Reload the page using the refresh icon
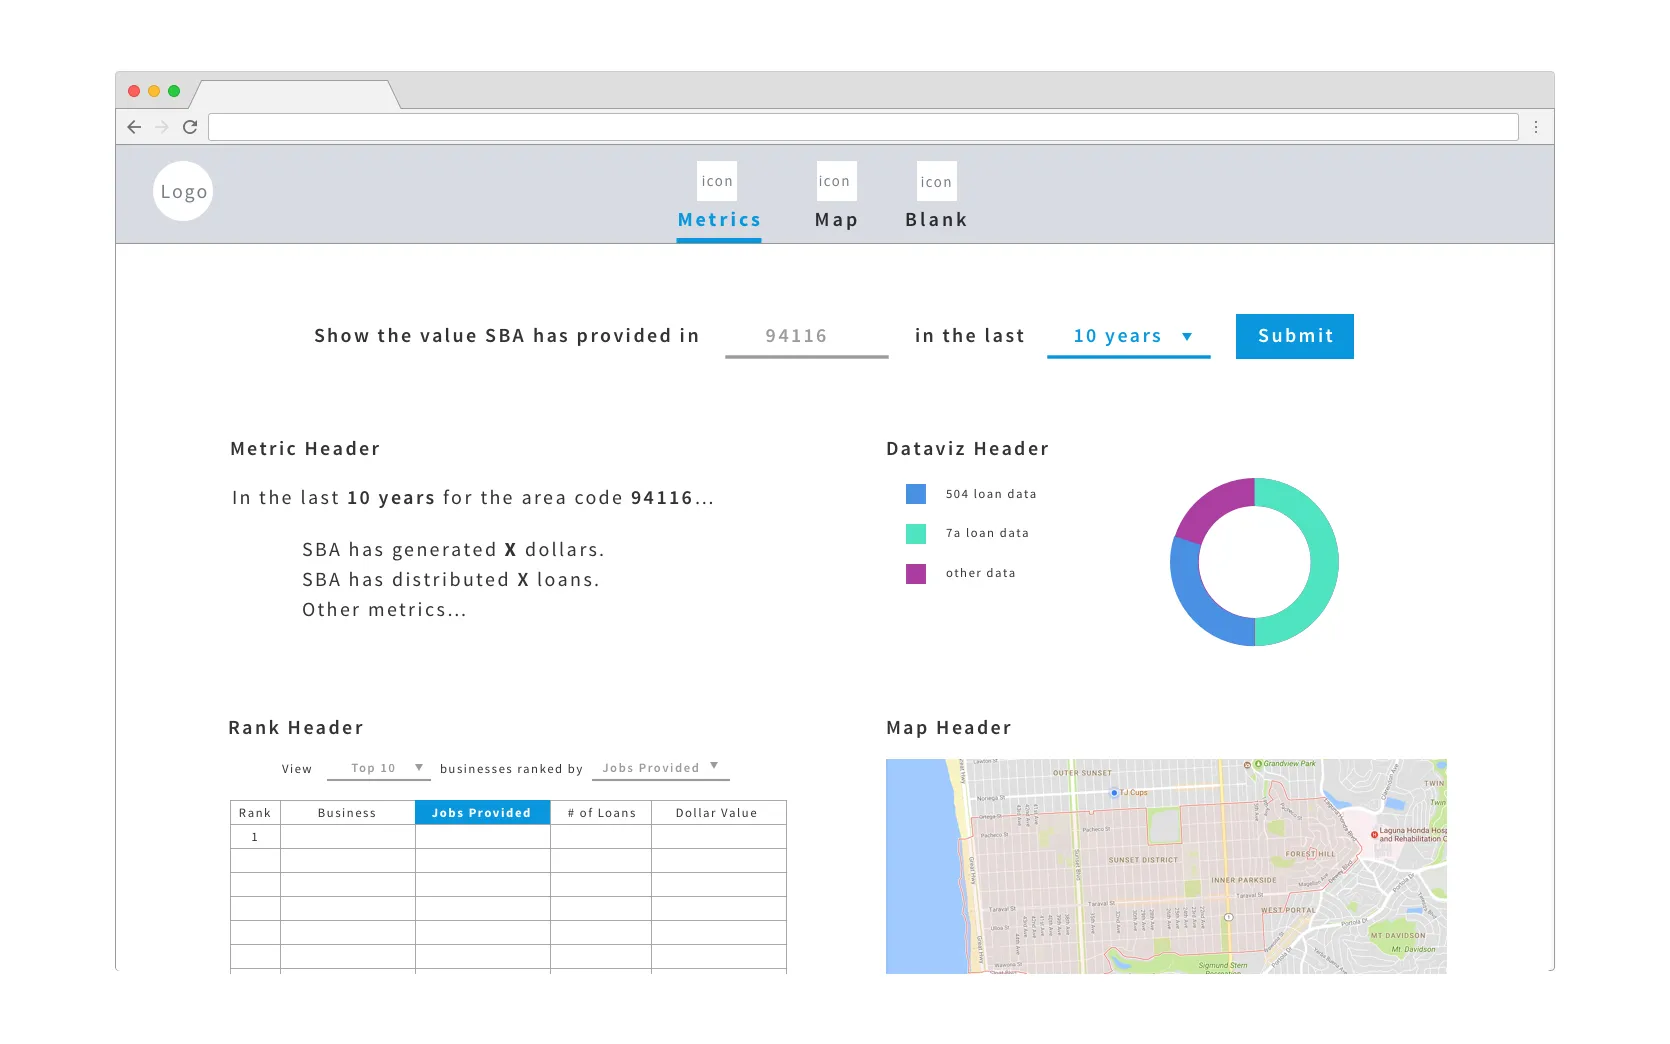 coord(190,127)
